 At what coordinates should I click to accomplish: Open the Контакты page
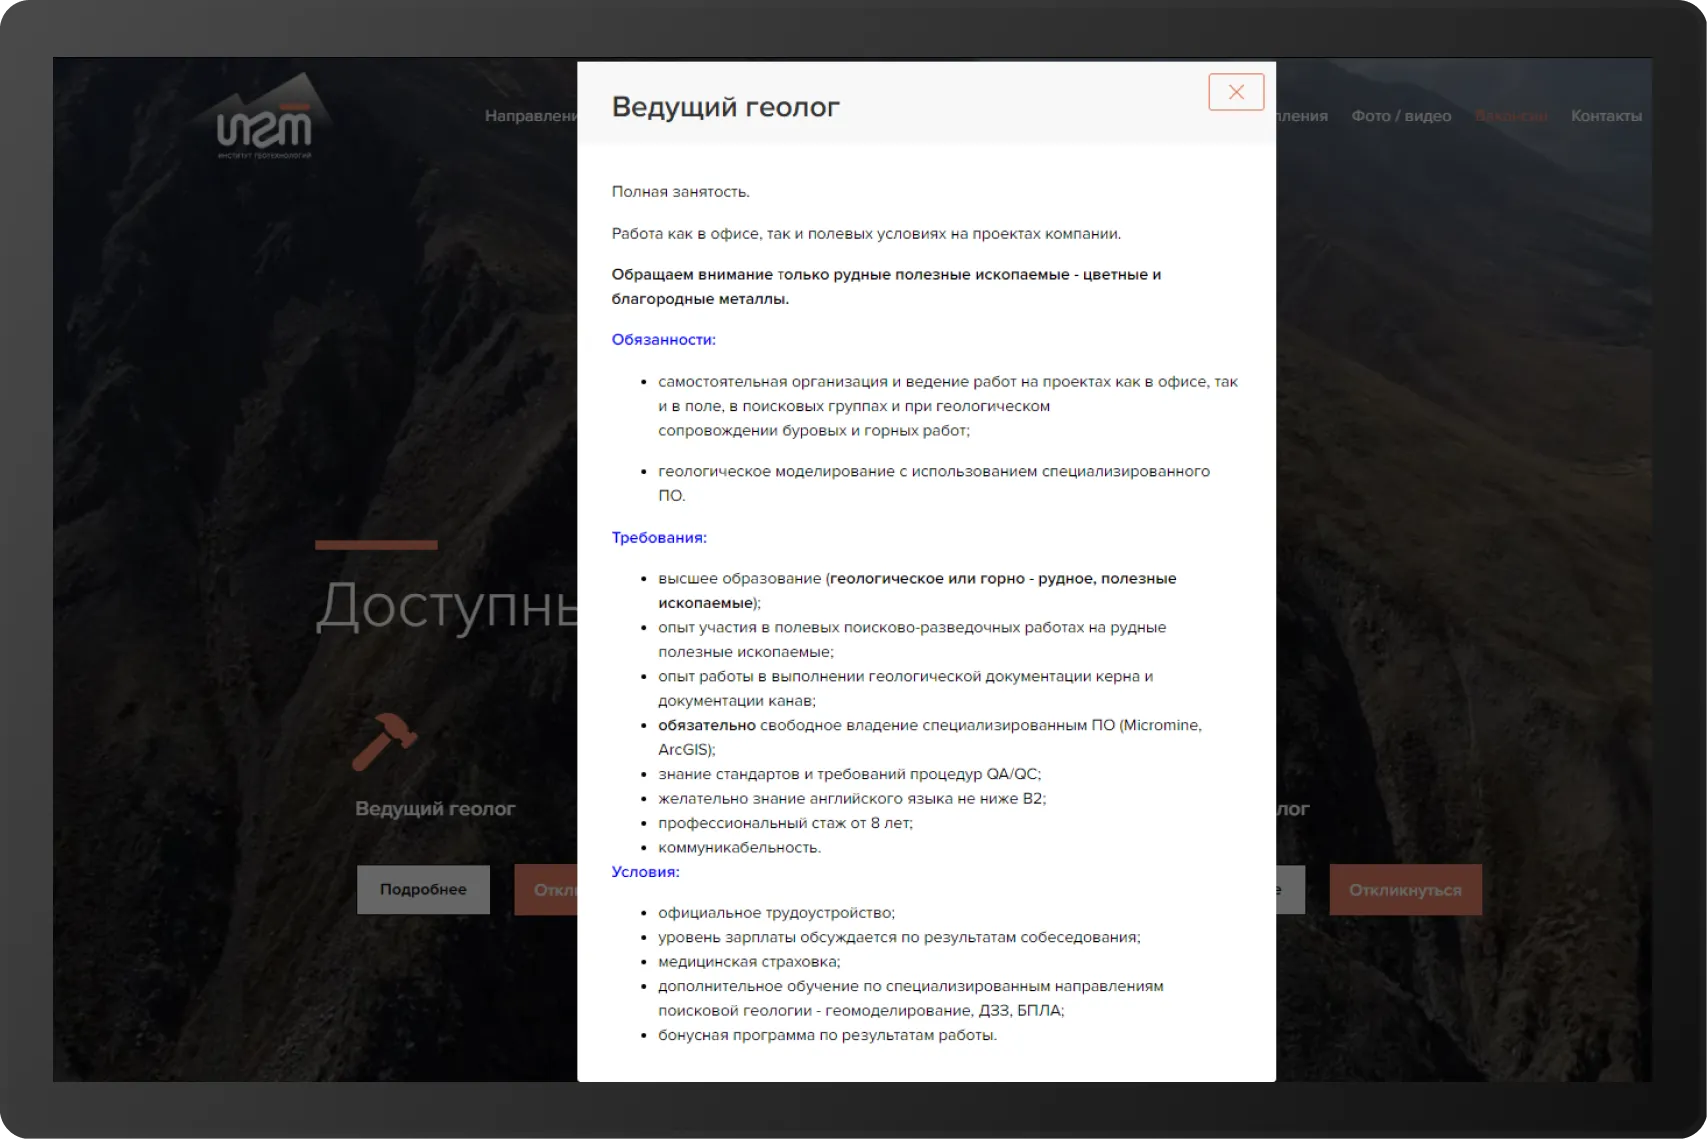1605,116
